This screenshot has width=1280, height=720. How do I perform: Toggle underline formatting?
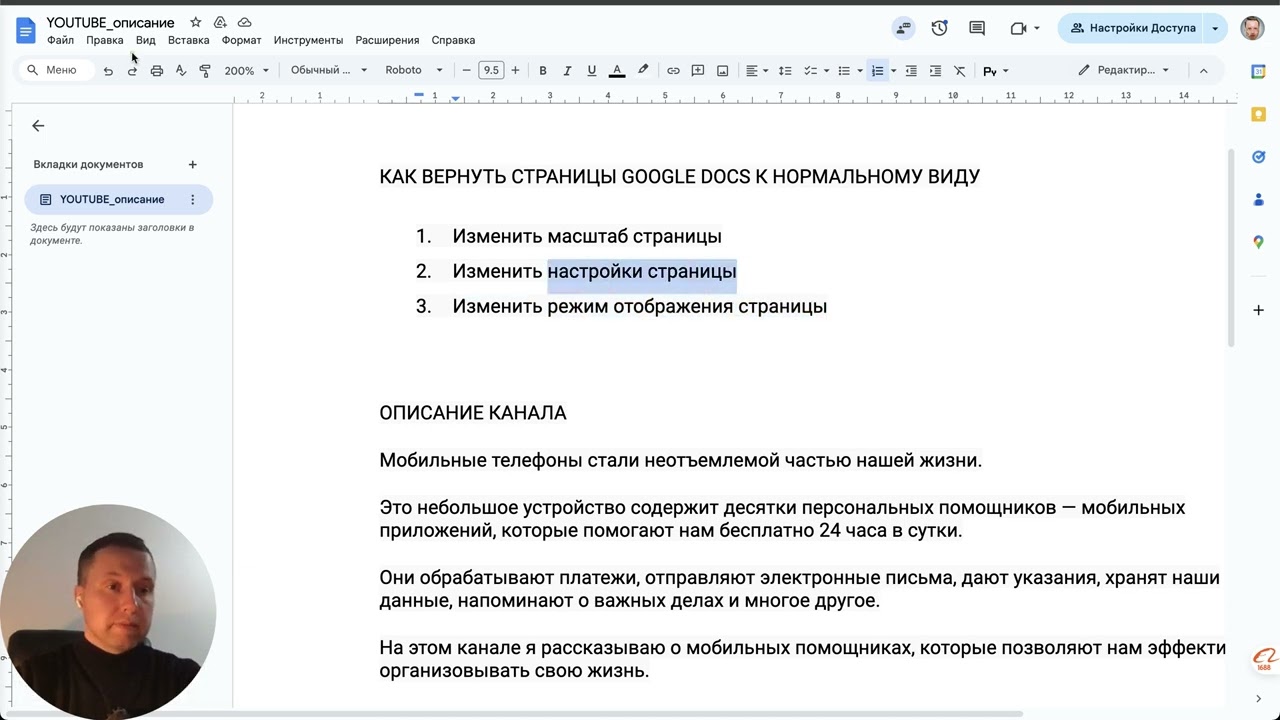pos(592,71)
